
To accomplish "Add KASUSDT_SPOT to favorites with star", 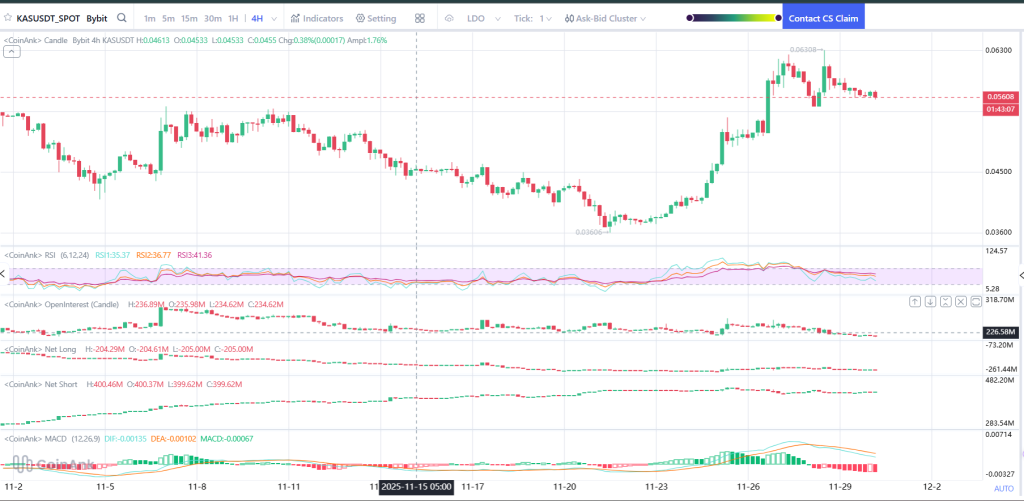I will (8, 18).
